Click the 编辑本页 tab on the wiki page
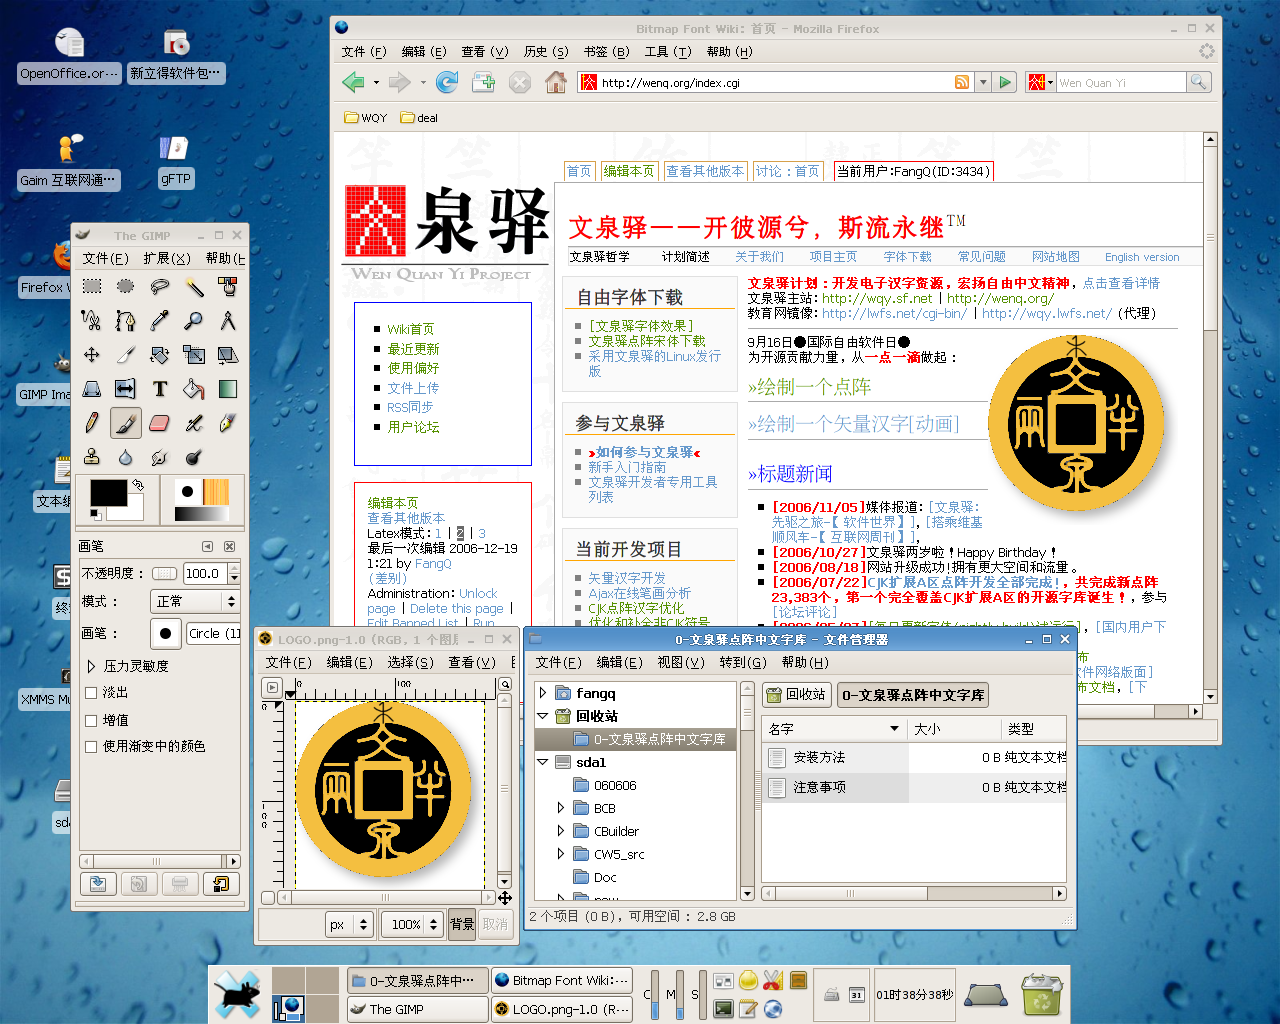This screenshot has width=1280, height=1024. coord(629,171)
